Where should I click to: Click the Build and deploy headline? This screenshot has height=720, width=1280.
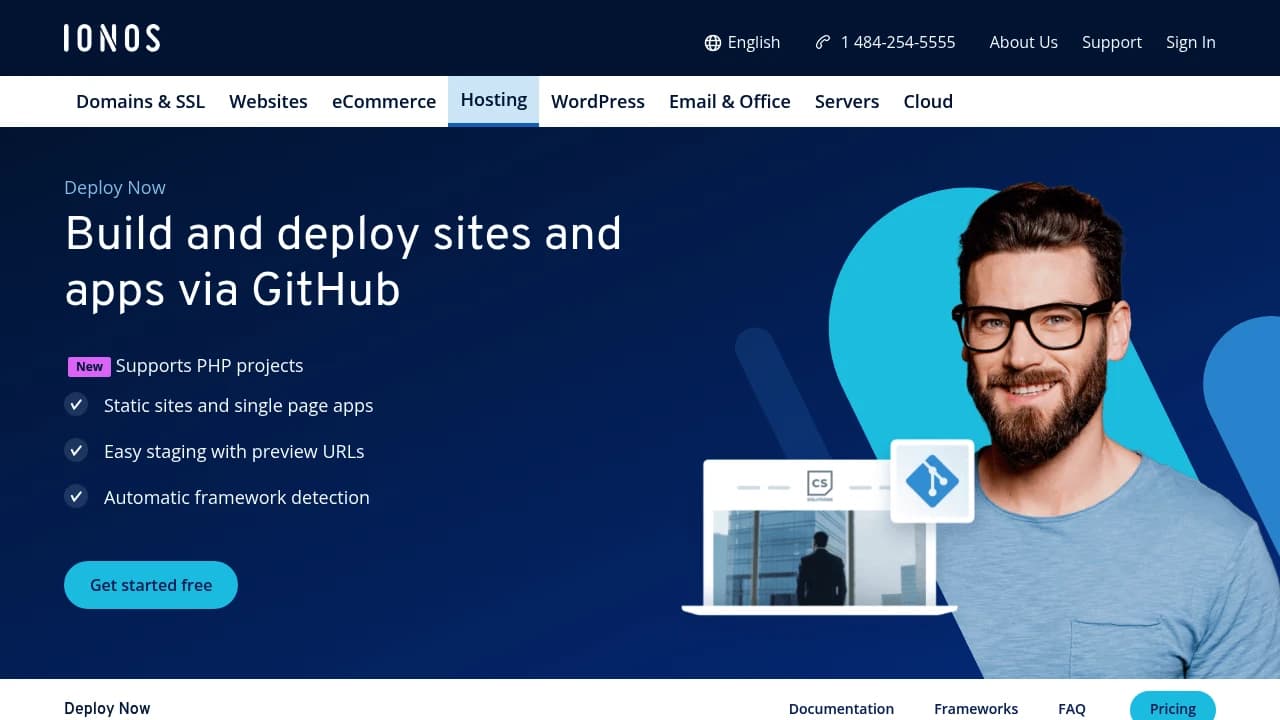coord(343,261)
